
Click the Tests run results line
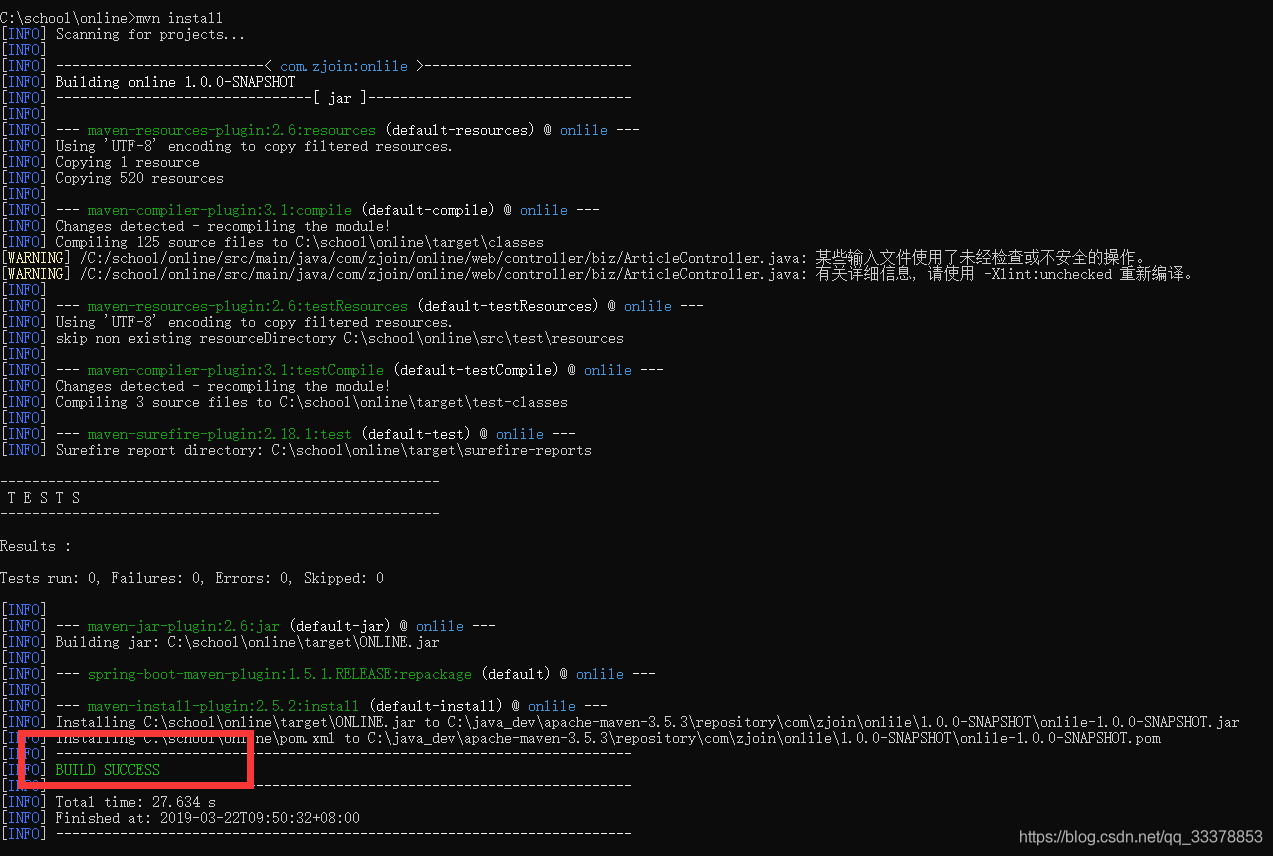click(x=190, y=577)
